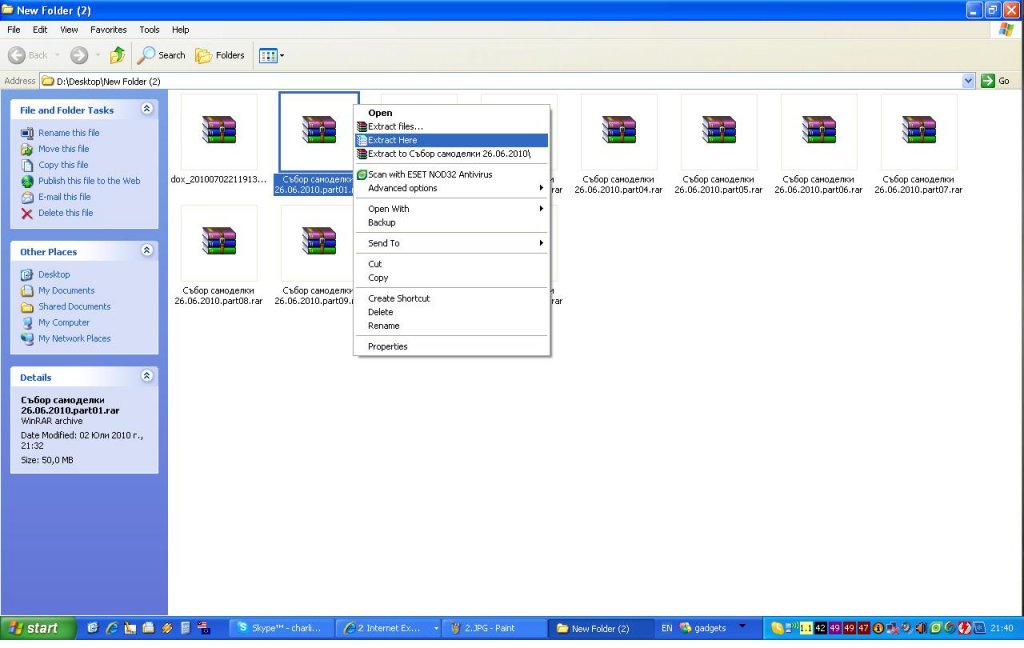Click the Rename this file link
Image resolution: width=1024 pixels, height=648 pixels.
(x=68, y=133)
